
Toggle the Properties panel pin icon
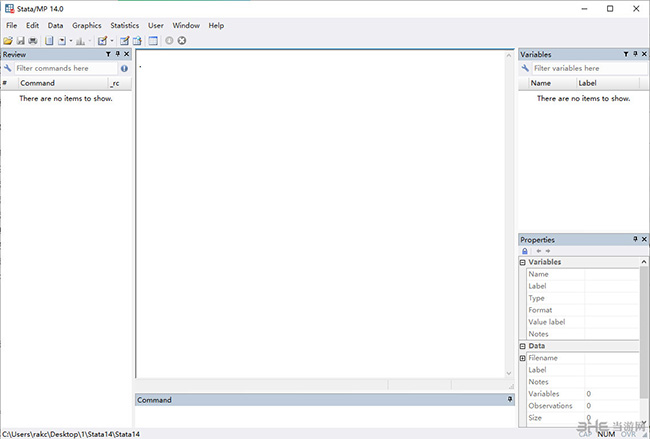pos(635,239)
